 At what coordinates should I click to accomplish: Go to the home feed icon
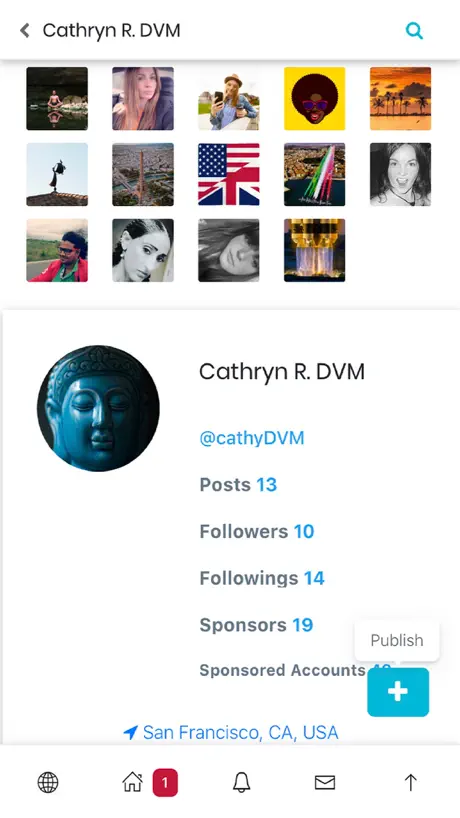[x=132, y=783]
